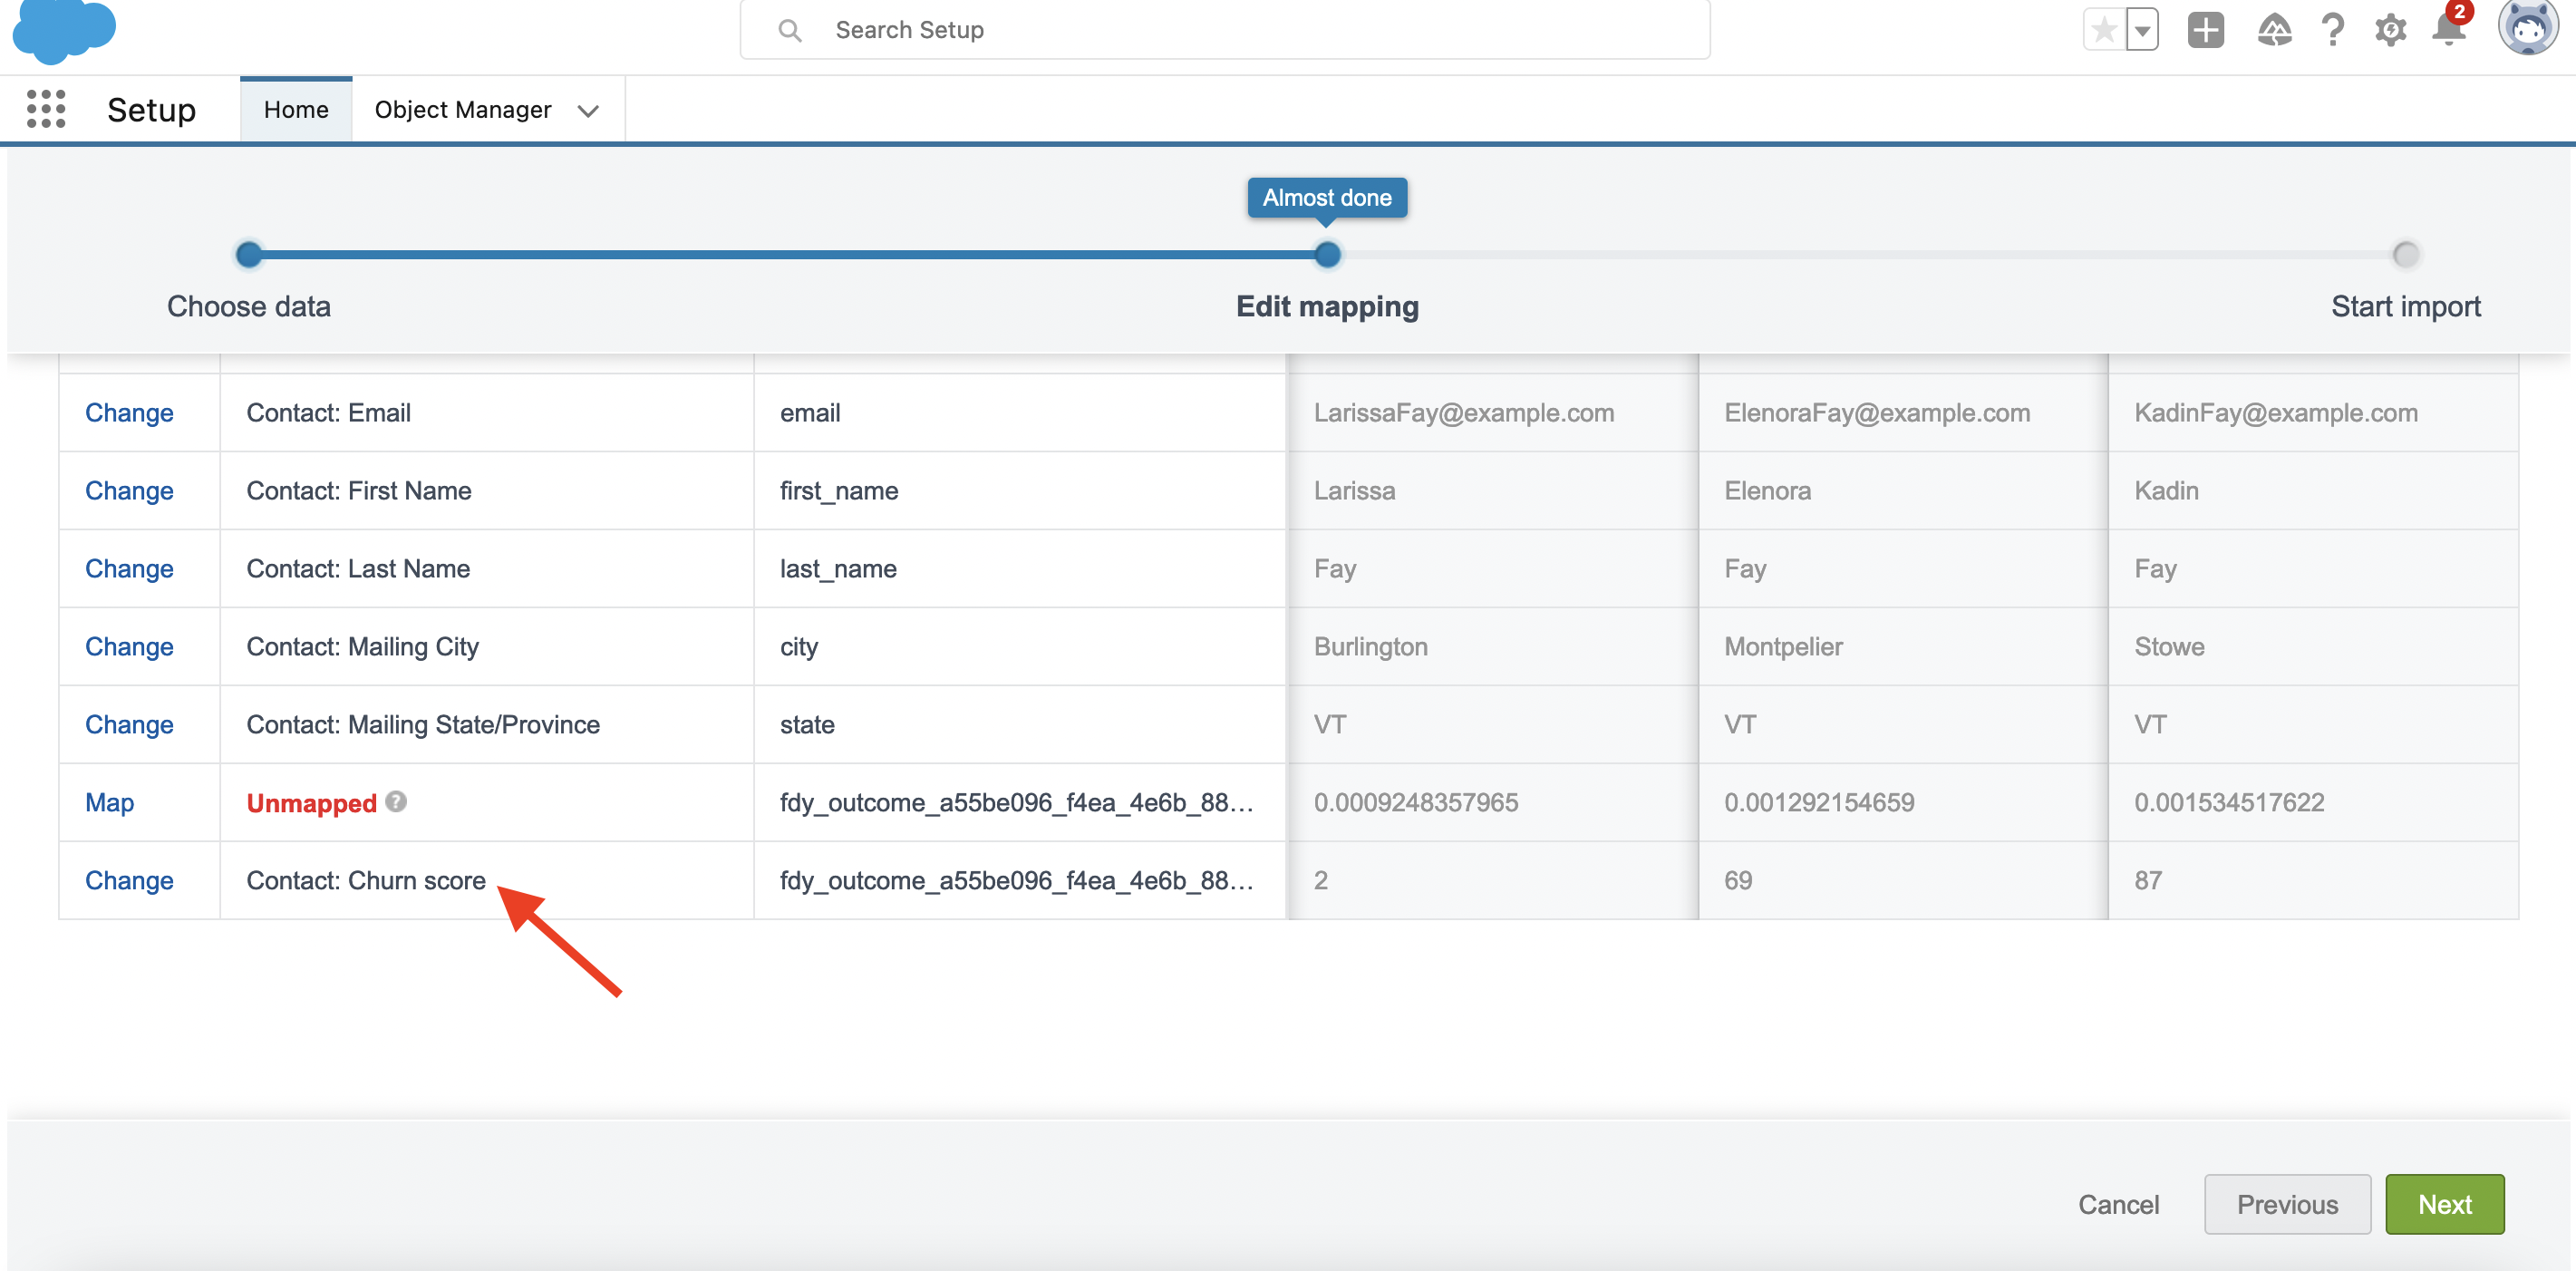This screenshot has height=1271, width=2576.
Task: Select the churn score value 87
Action: tap(2313, 880)
